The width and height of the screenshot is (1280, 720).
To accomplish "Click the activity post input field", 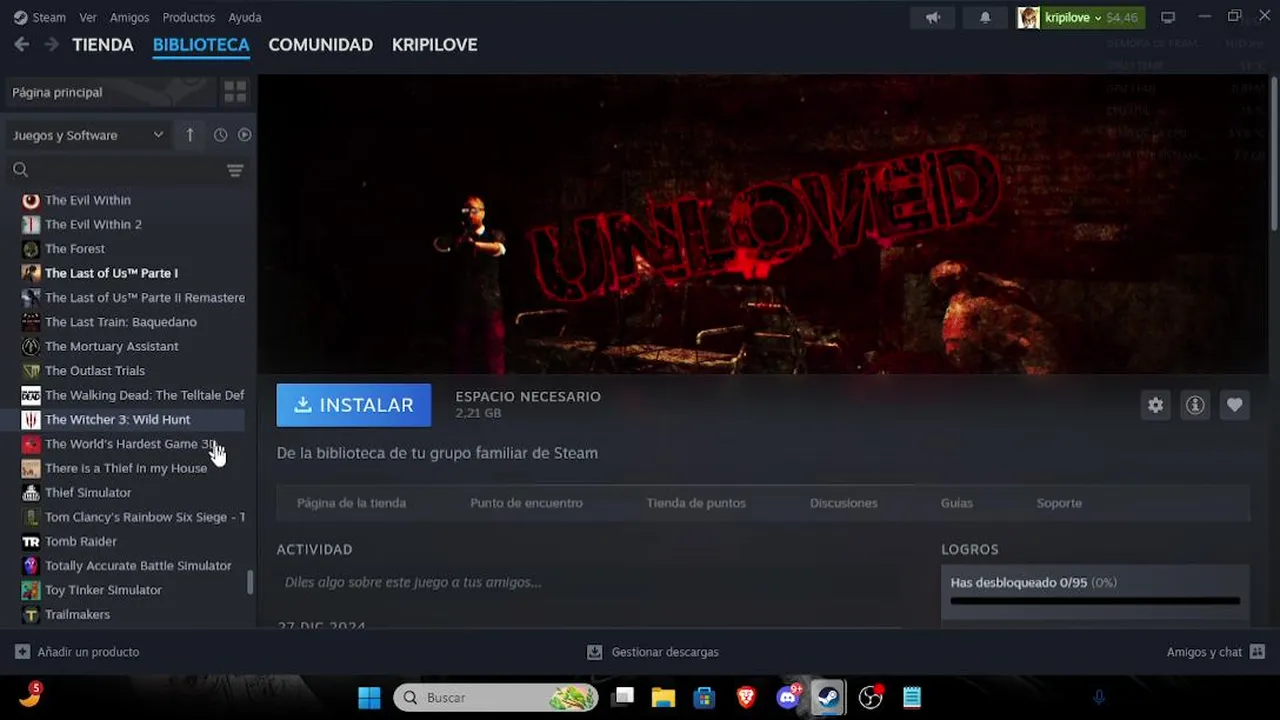I will point(590,582).
